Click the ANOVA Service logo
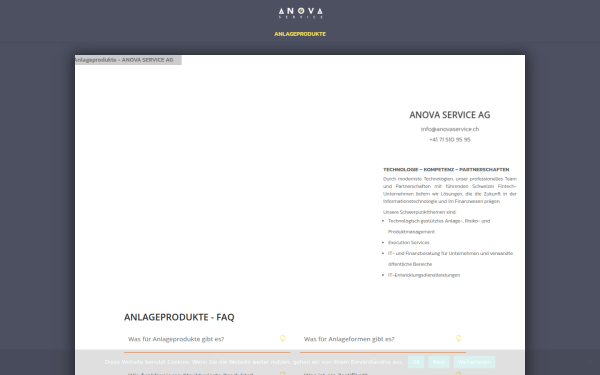The width and height of the screenshot is (600, 375). [300, 13]
